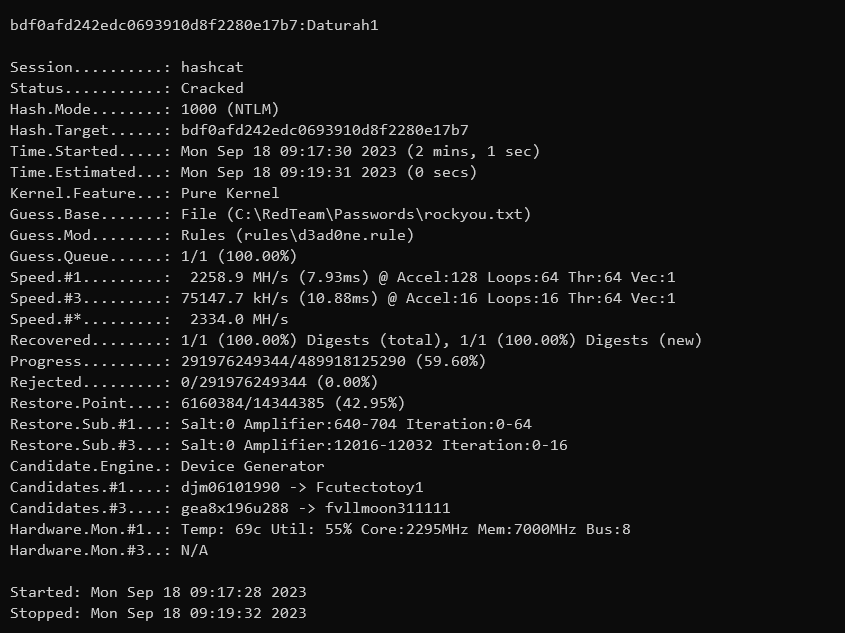845x633 pixels.
Task: Click the Hash.Mode value 1000 (NTLM)
Action: tap(230, 109)
